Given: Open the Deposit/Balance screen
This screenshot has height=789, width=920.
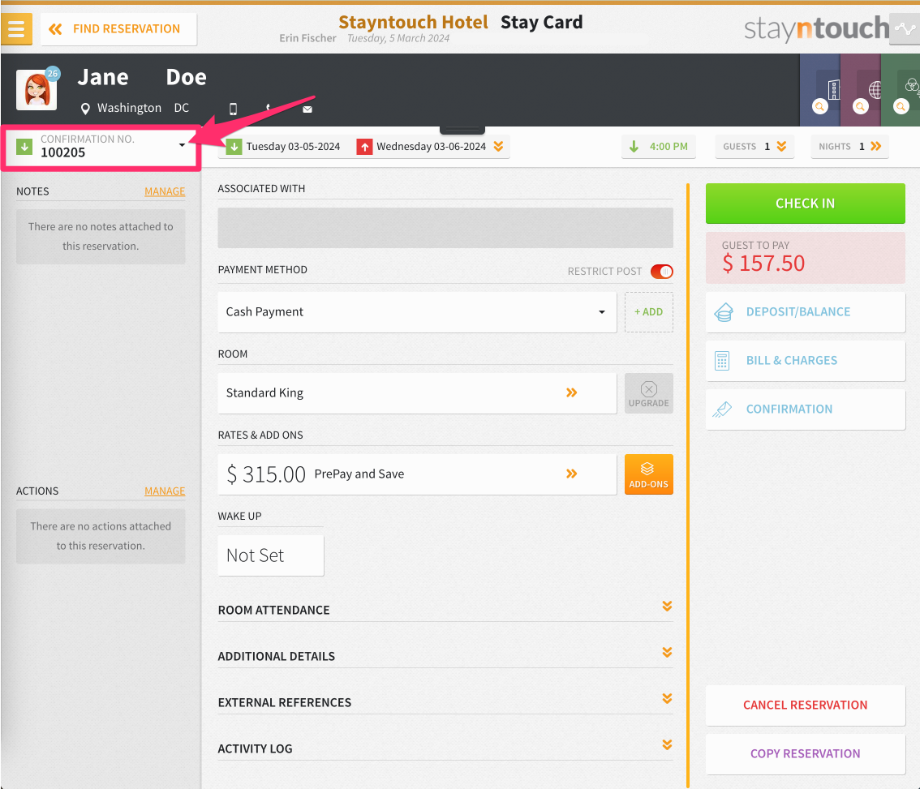Looking at the screenshot, I should pos(805,312).
